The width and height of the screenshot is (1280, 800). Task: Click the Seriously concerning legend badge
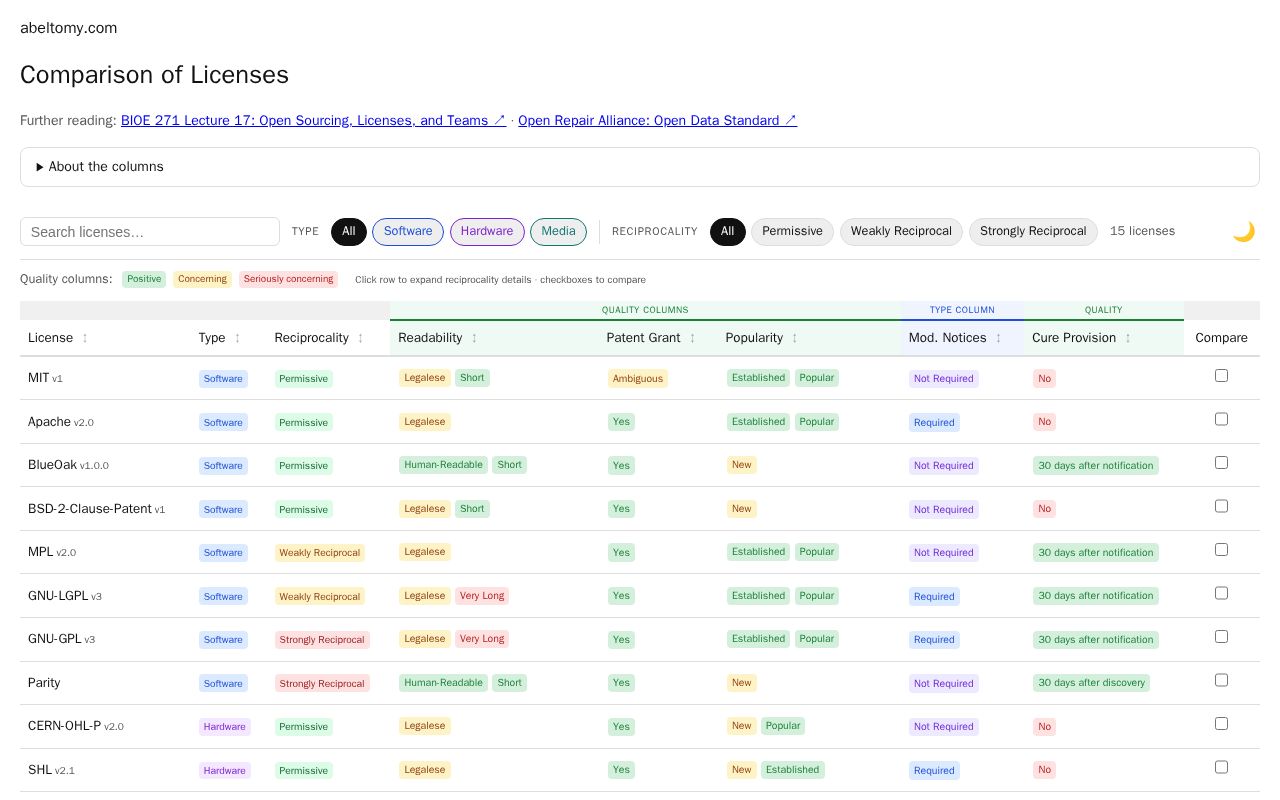point(288,279)
